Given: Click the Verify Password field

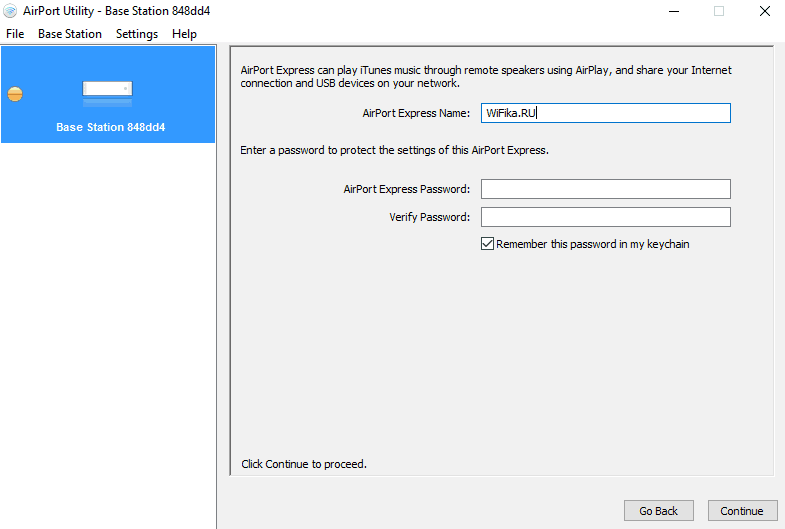Looking at the screenshot, I should point(606,217).
